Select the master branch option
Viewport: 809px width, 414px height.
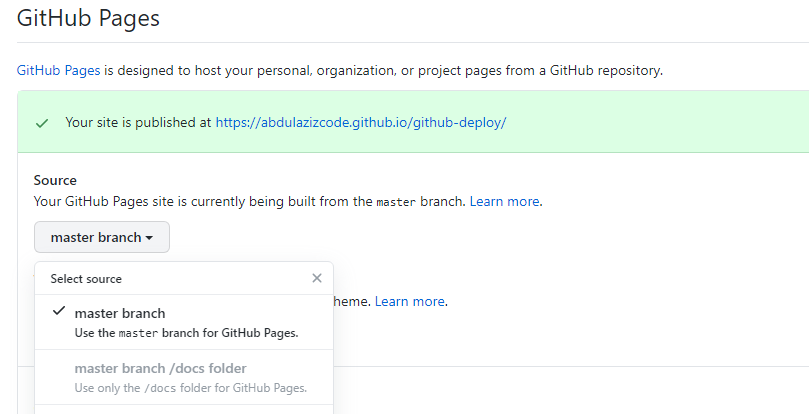click(x=184, y=322)
